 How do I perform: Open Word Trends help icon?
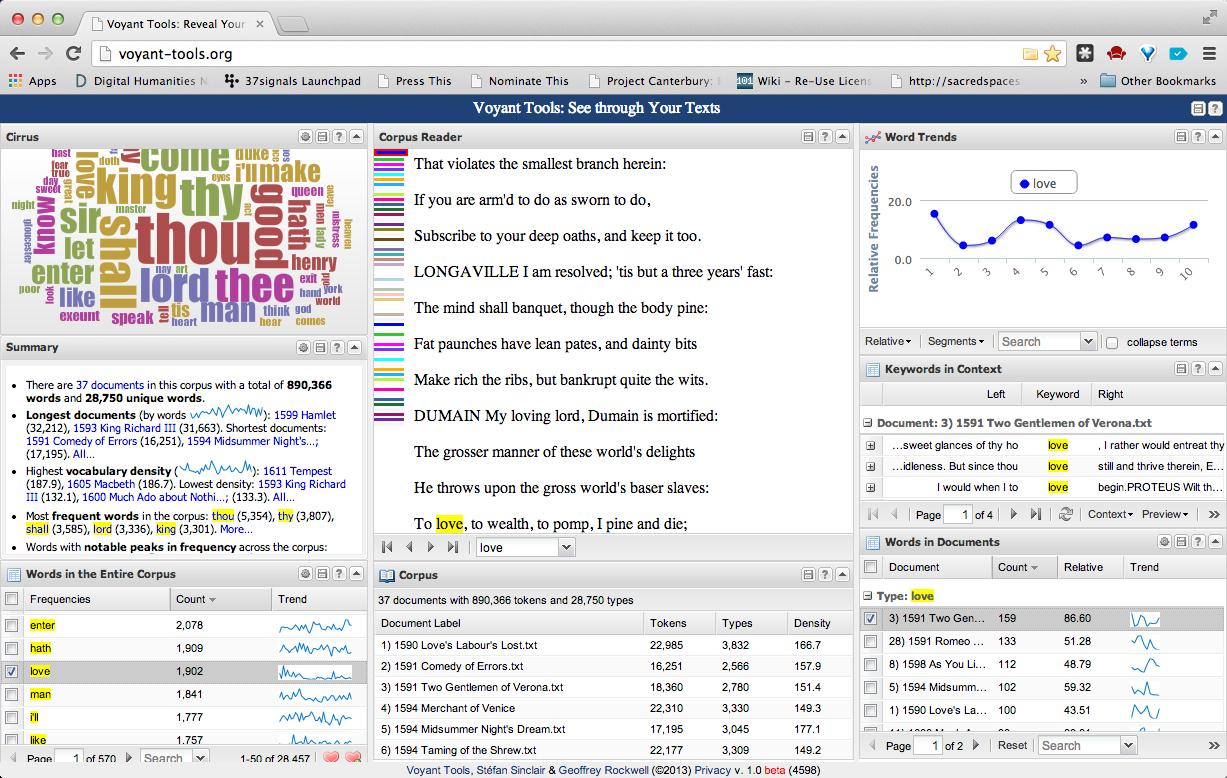coord(1198,137)
